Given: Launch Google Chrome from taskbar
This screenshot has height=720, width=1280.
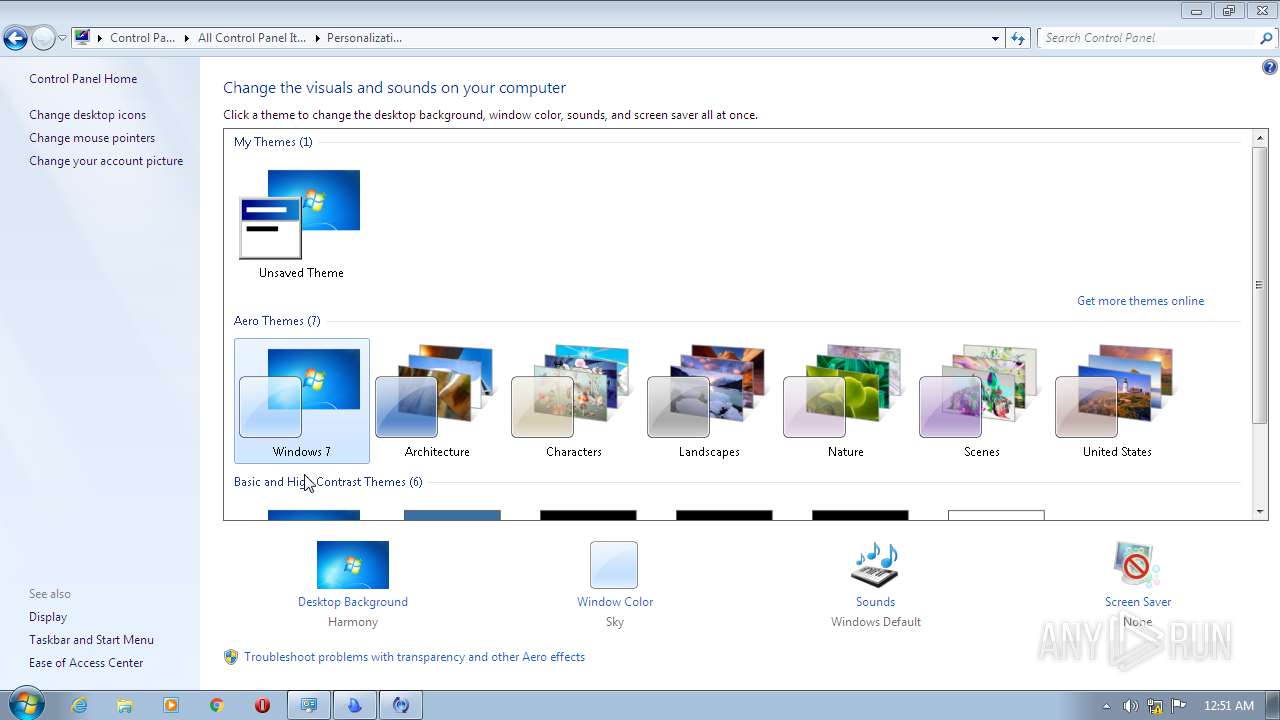Looking at the screenshot, I should (216, 705).
